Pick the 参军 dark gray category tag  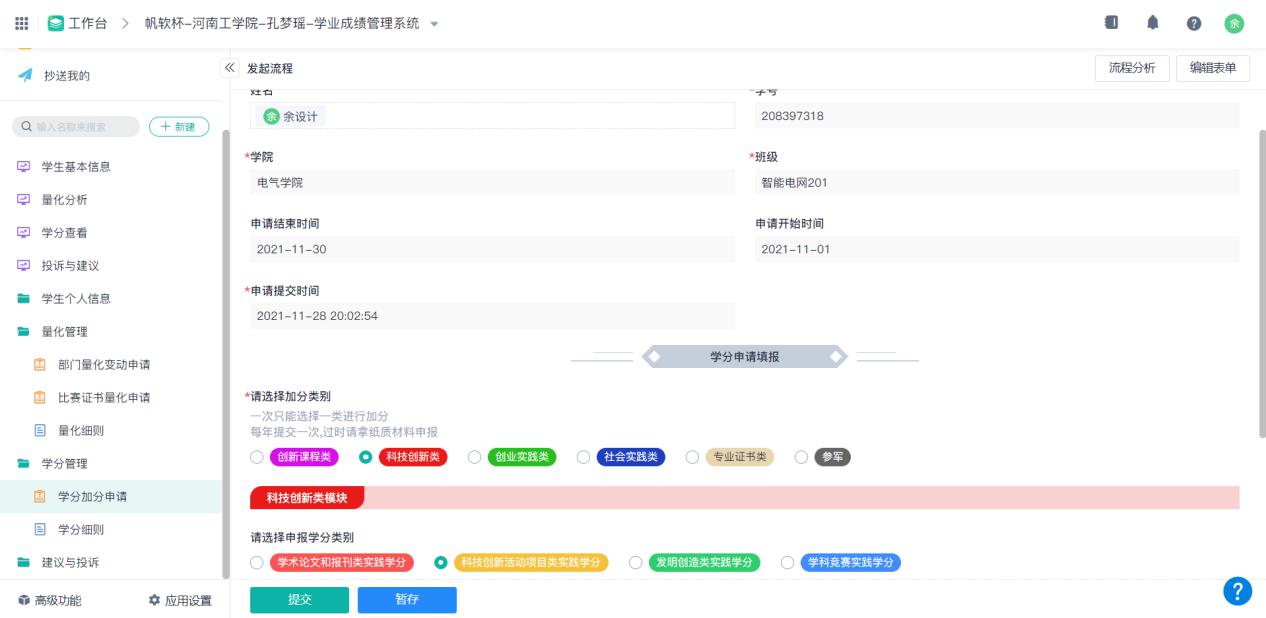coord(833,457)
